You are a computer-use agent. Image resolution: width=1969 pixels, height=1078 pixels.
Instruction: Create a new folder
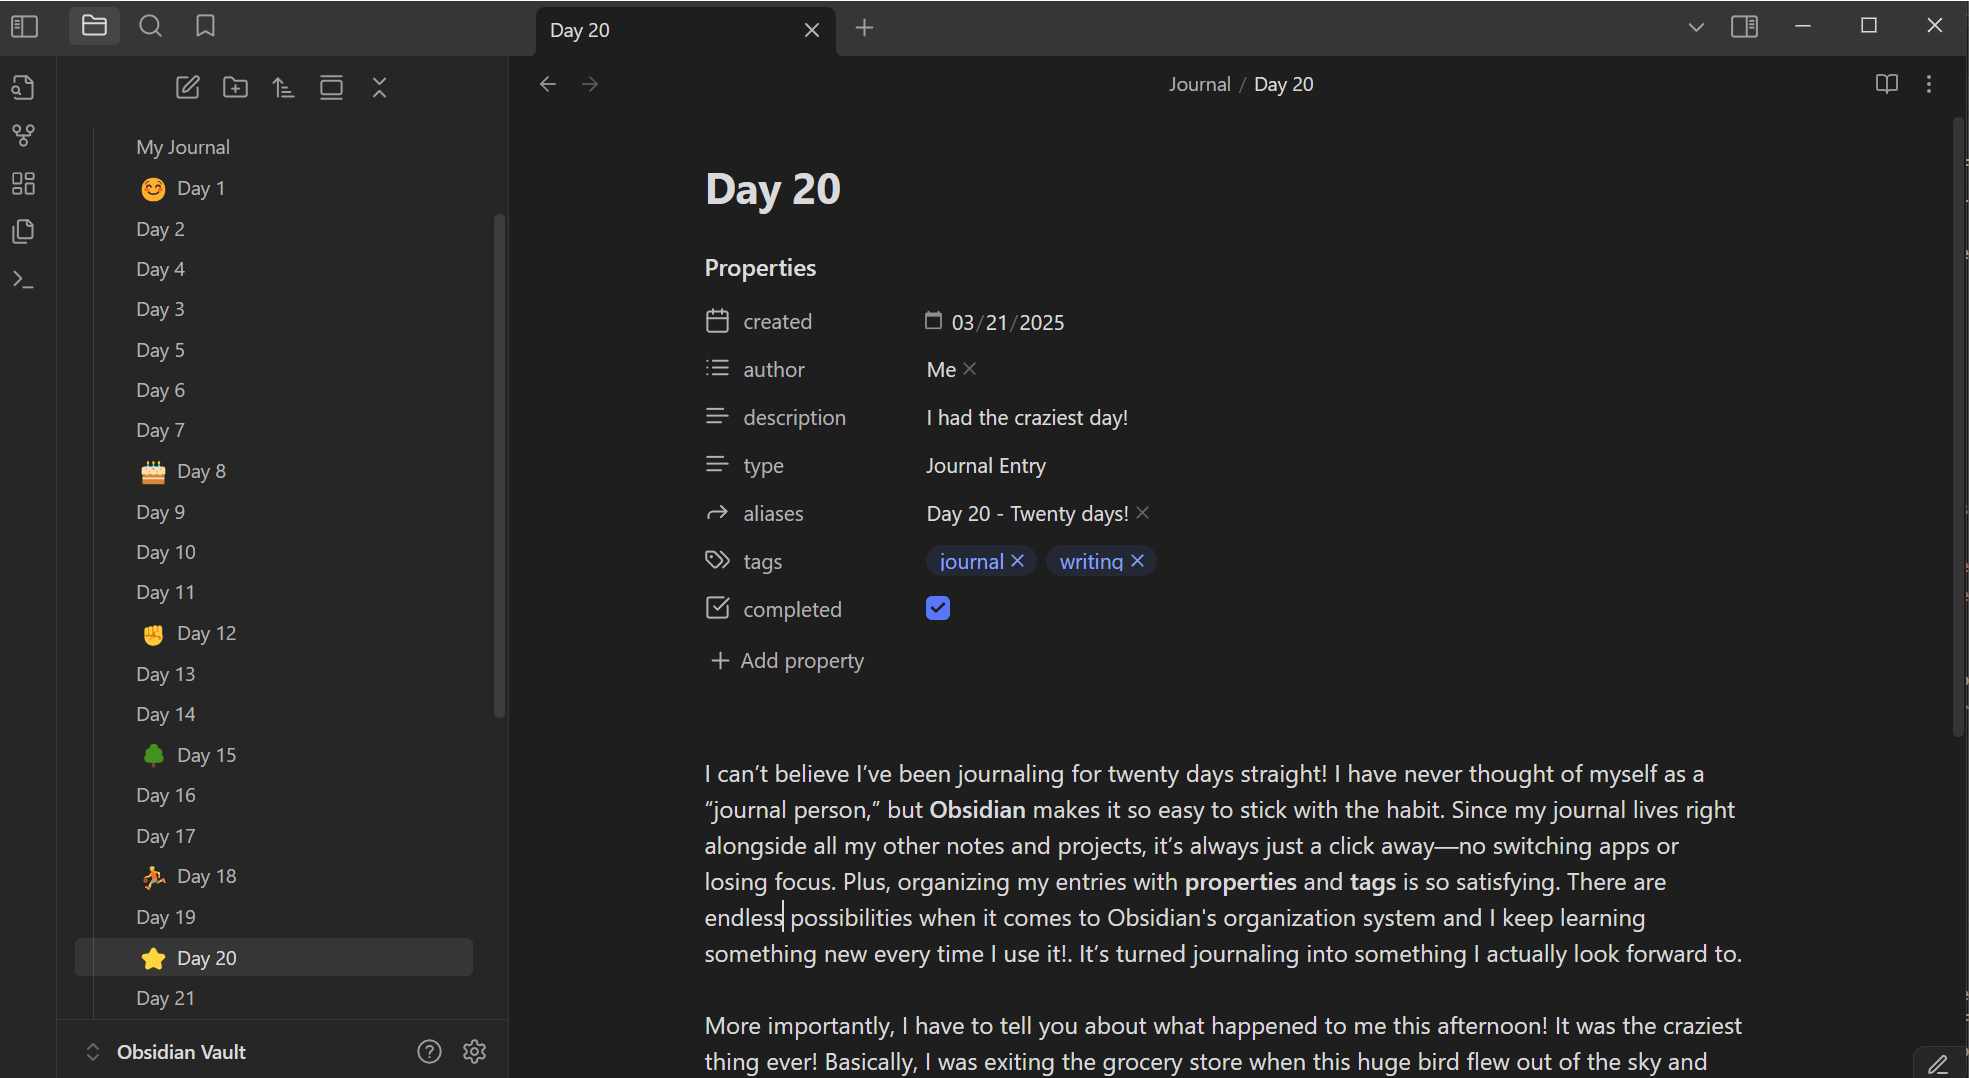point(235,88)
